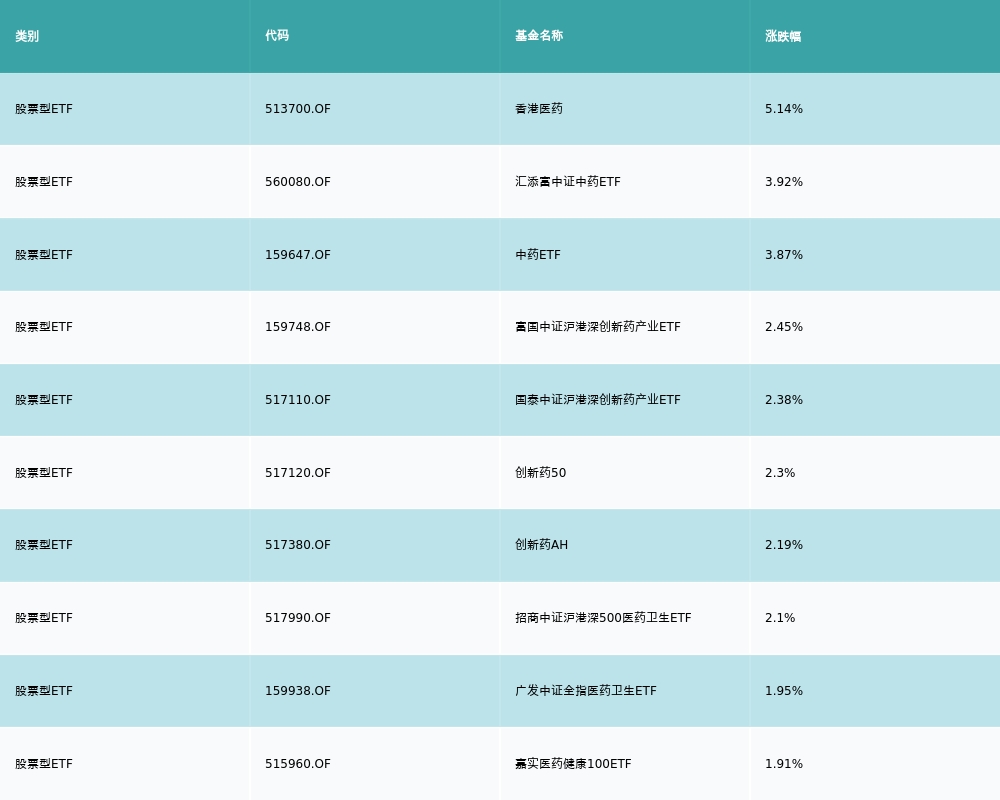Click the 3.87% change value

point(784,255)
